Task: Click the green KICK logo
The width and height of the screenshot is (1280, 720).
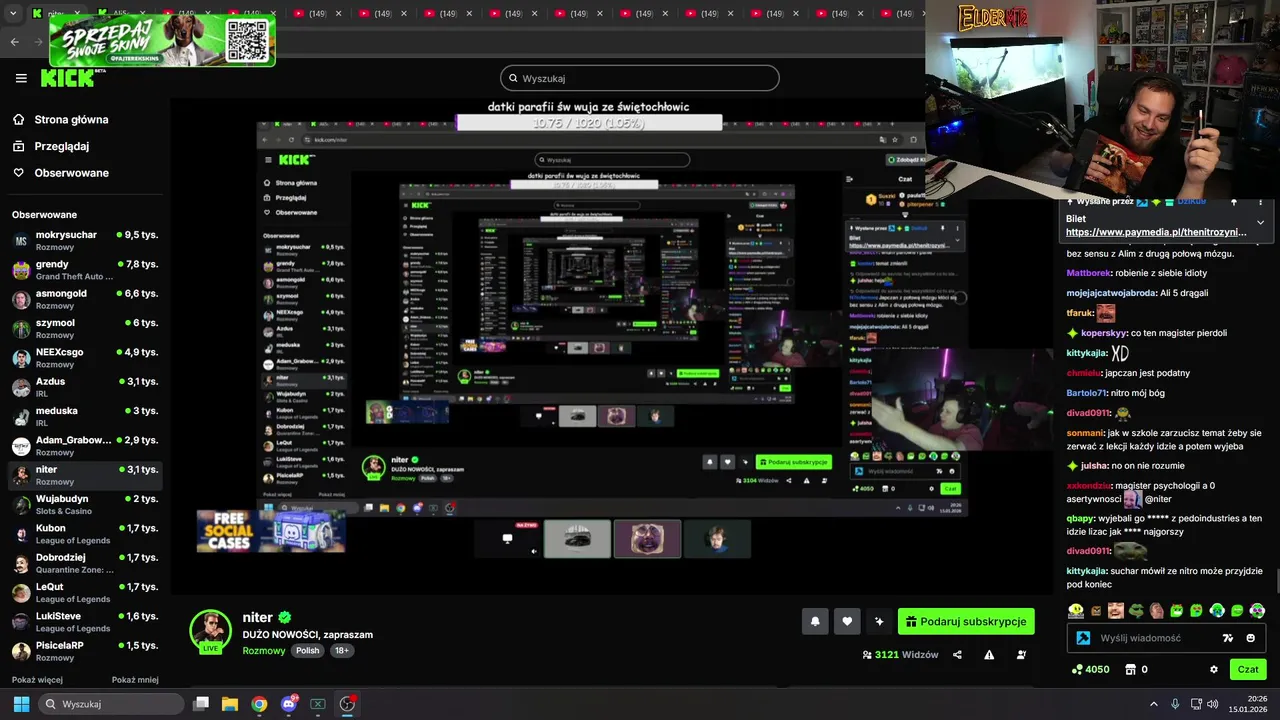Action: 67,78
